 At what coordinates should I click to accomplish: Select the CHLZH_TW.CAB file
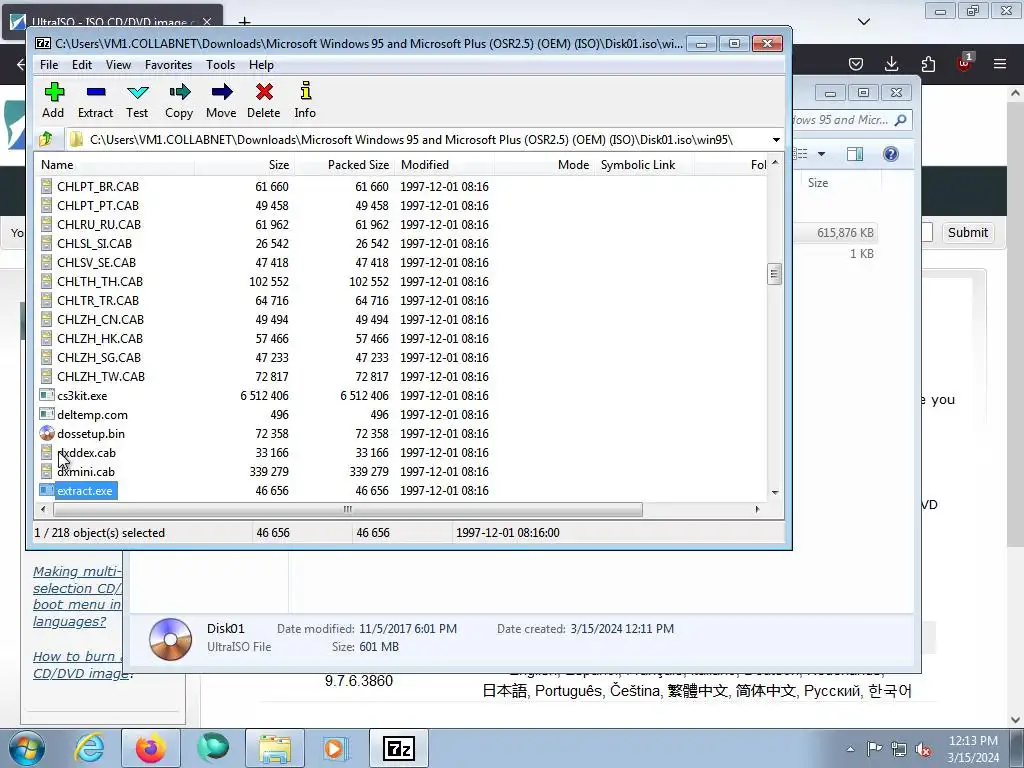[101, 376]
